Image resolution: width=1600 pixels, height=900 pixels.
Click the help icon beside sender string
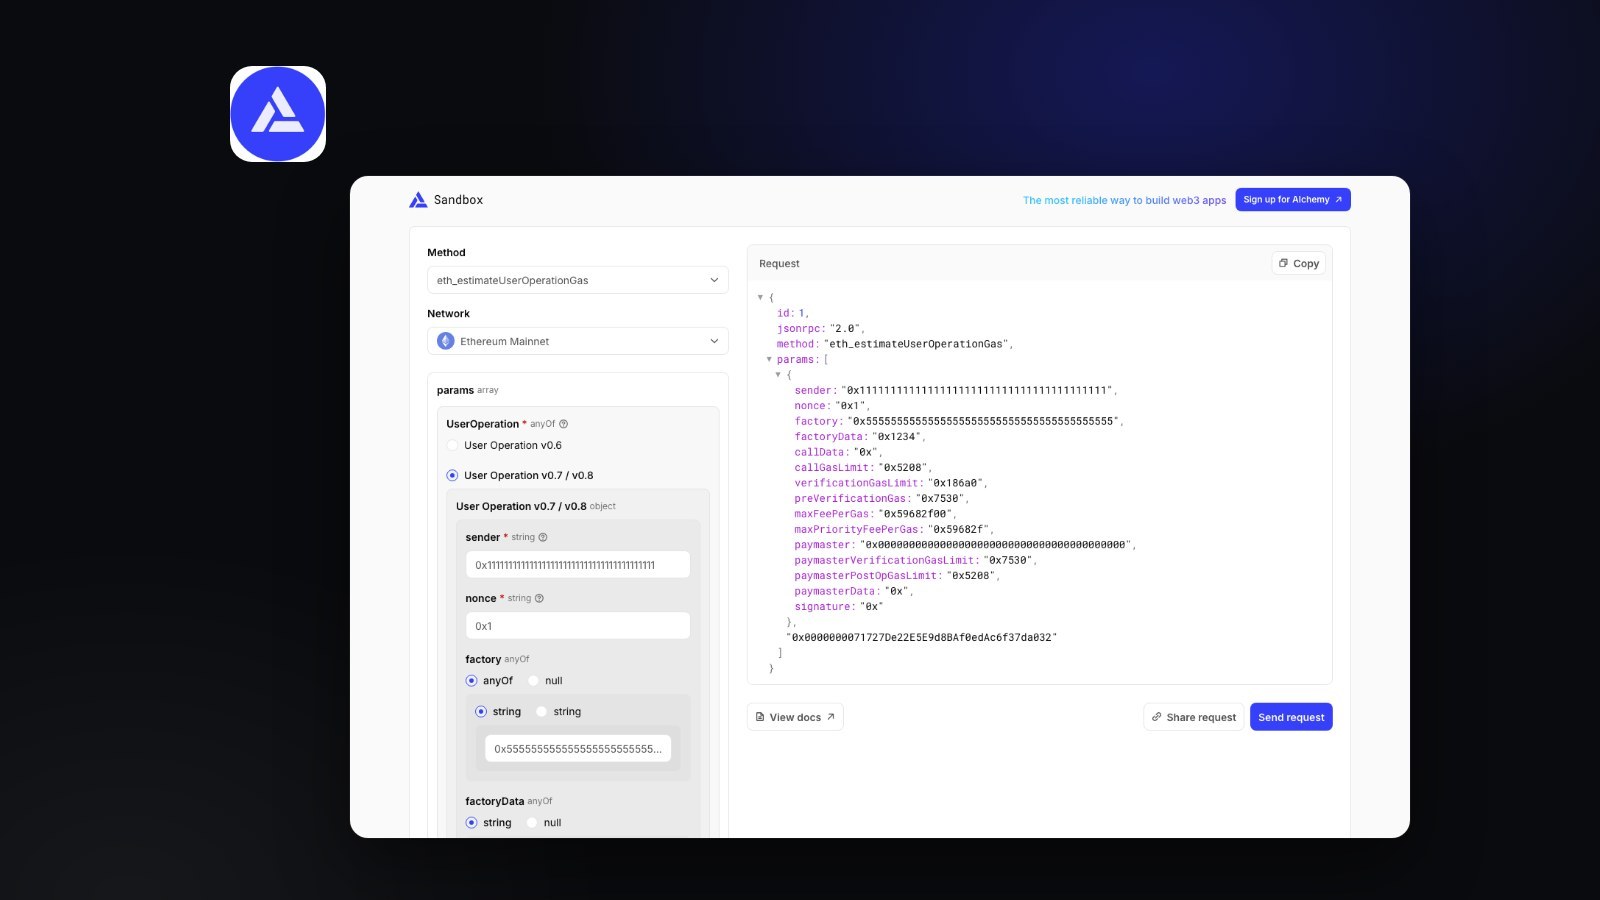pyautogui.click(x=543, y=537)
